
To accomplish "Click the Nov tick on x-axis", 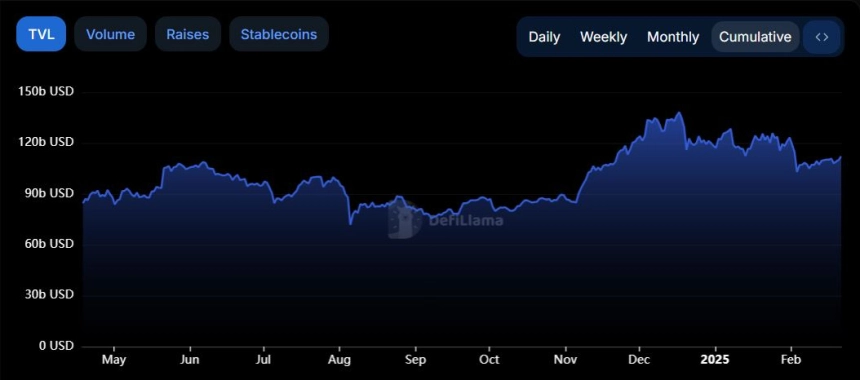I will coord(564,360).
